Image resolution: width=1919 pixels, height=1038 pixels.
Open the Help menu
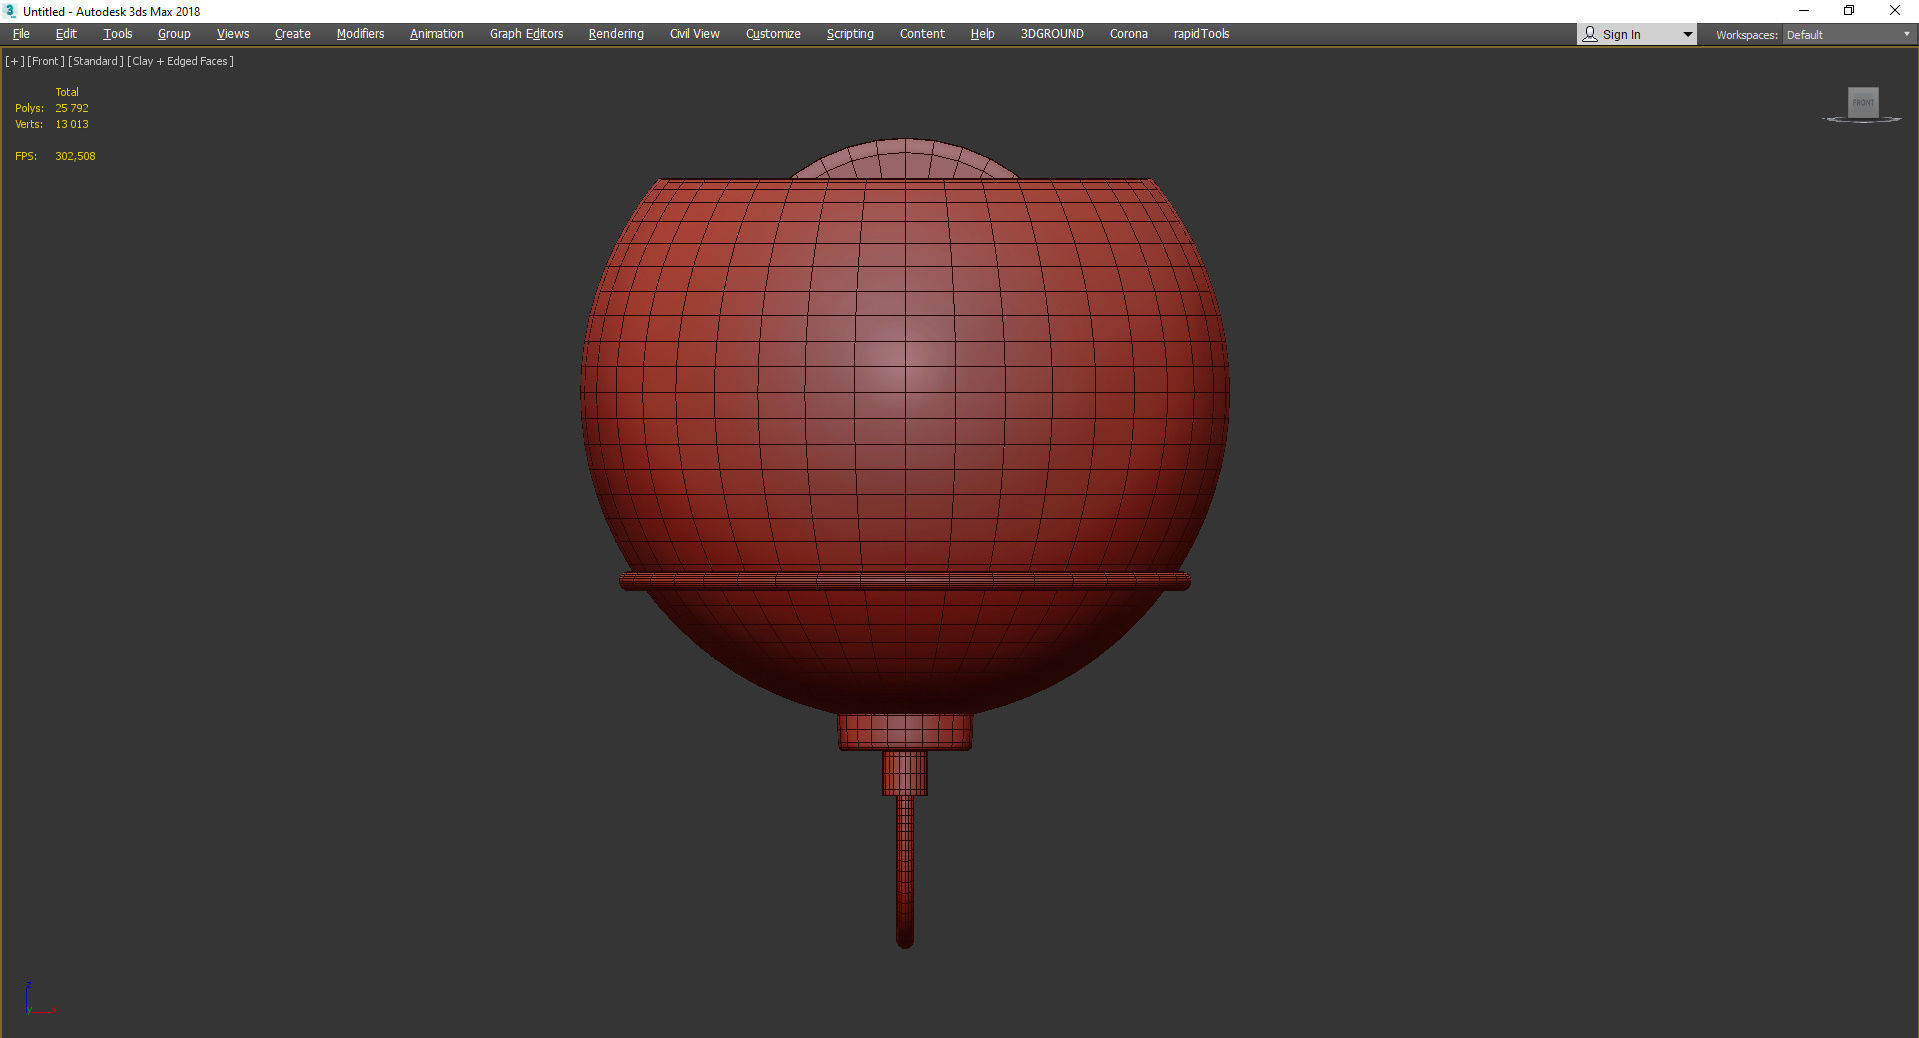point(982,34)
